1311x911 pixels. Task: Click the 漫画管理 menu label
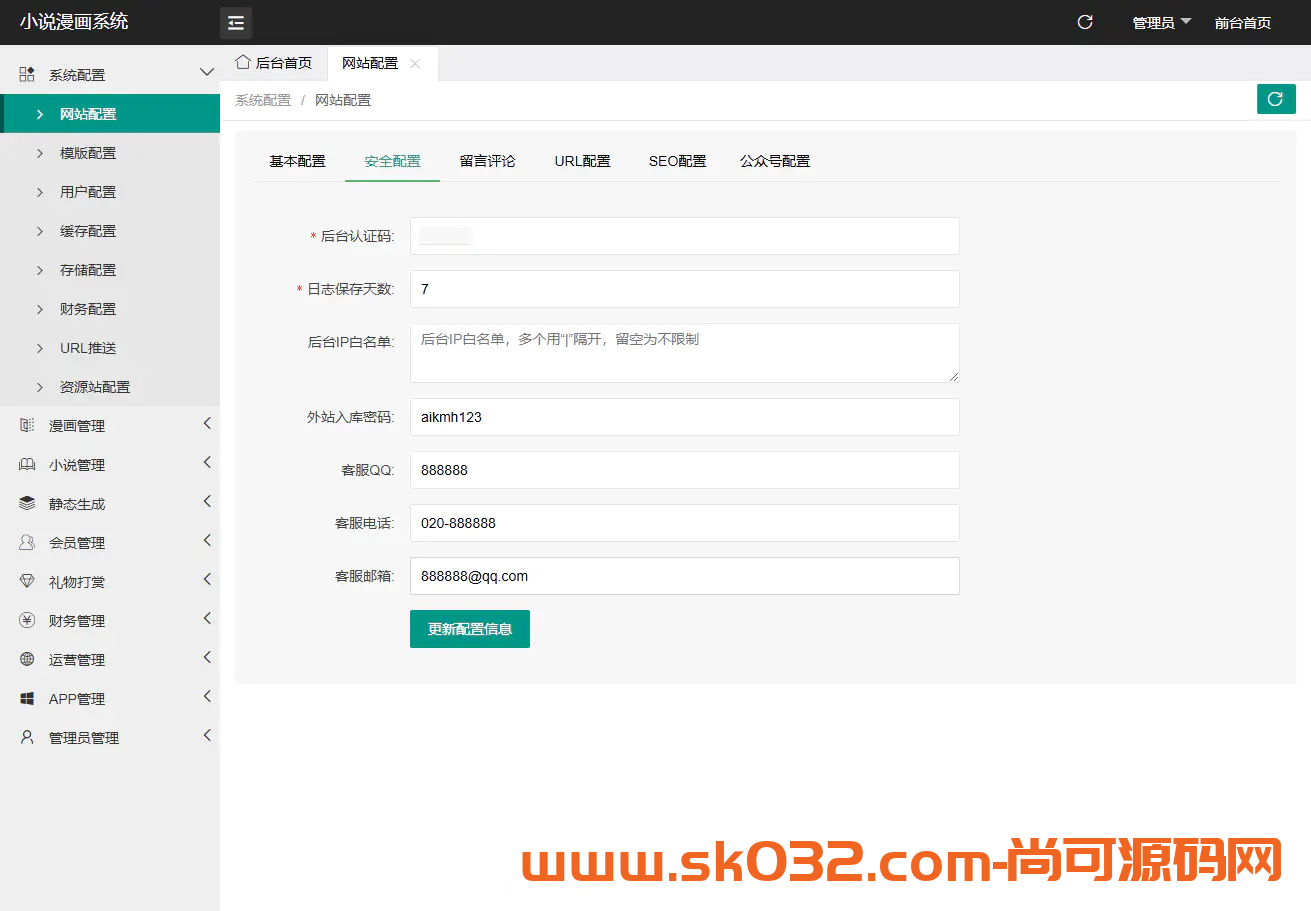point(77,426)
